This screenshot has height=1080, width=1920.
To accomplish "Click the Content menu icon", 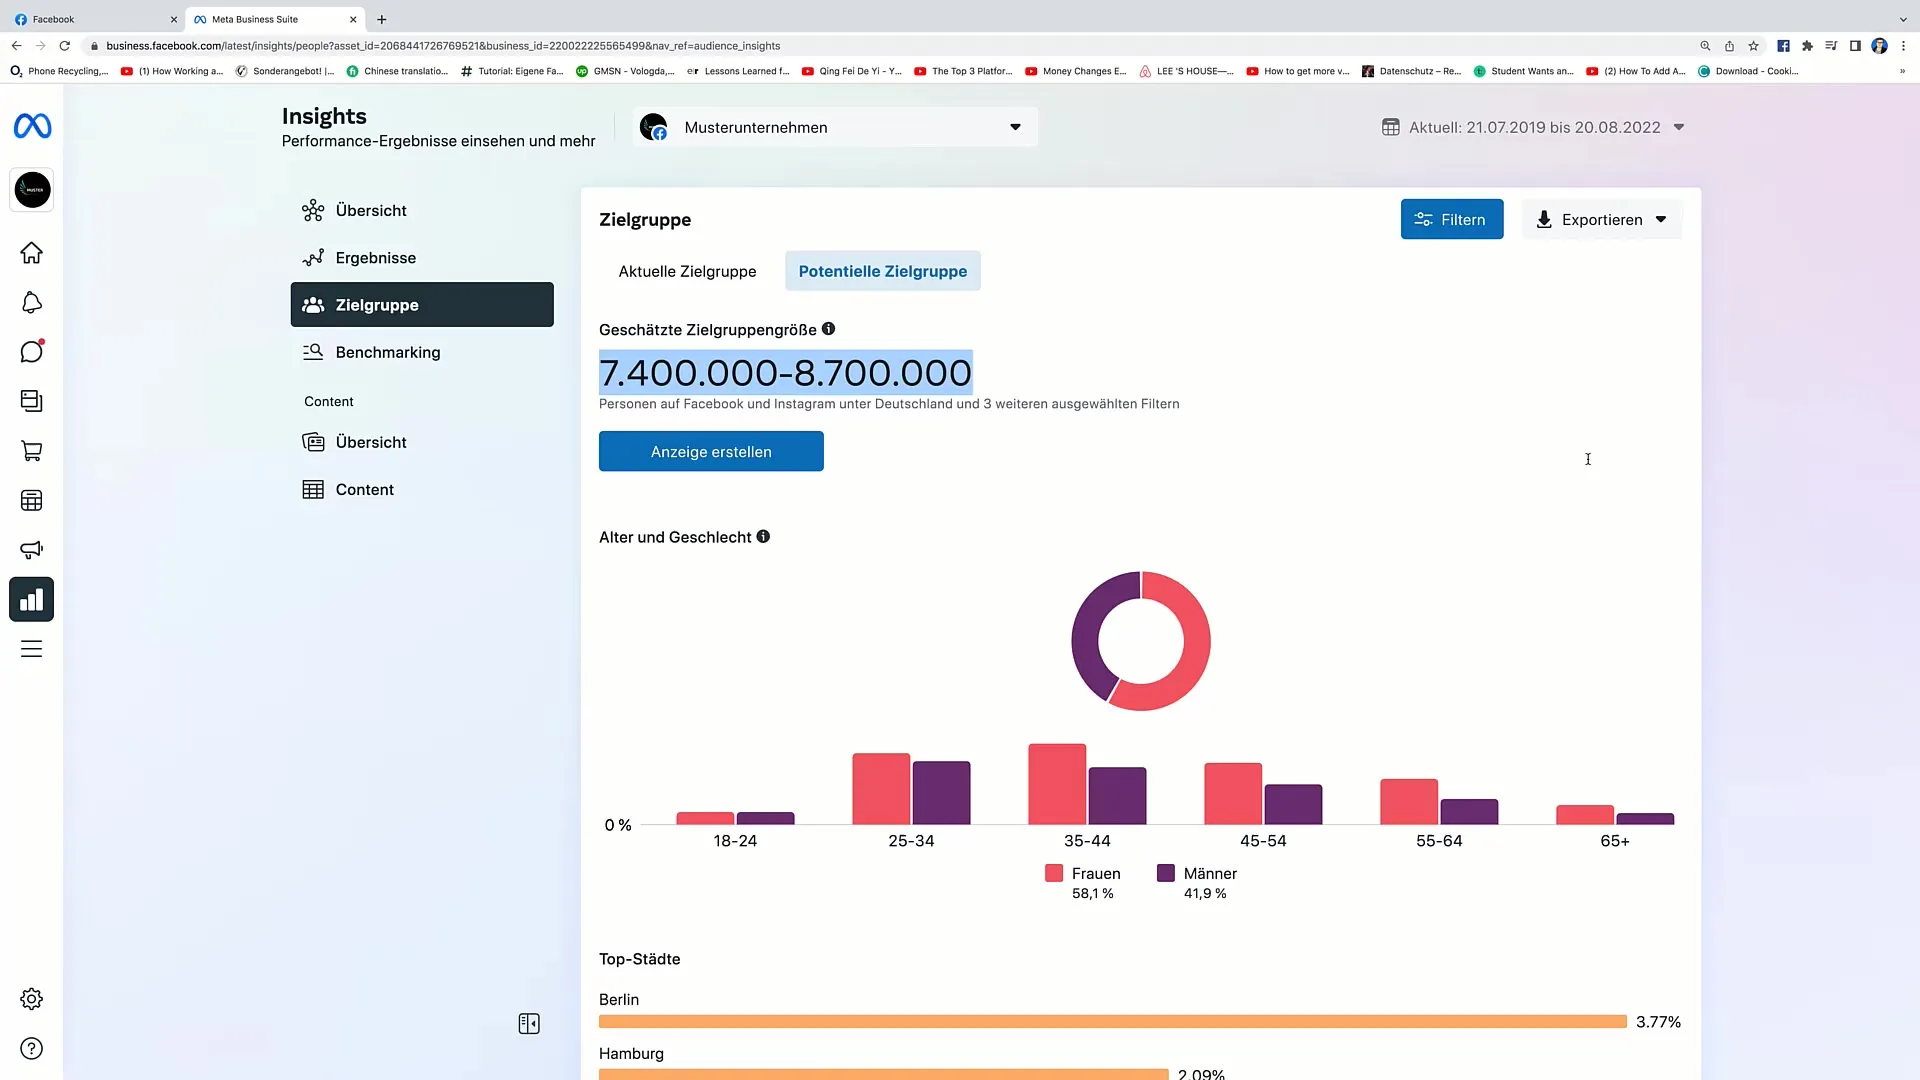I will point(313,489).
